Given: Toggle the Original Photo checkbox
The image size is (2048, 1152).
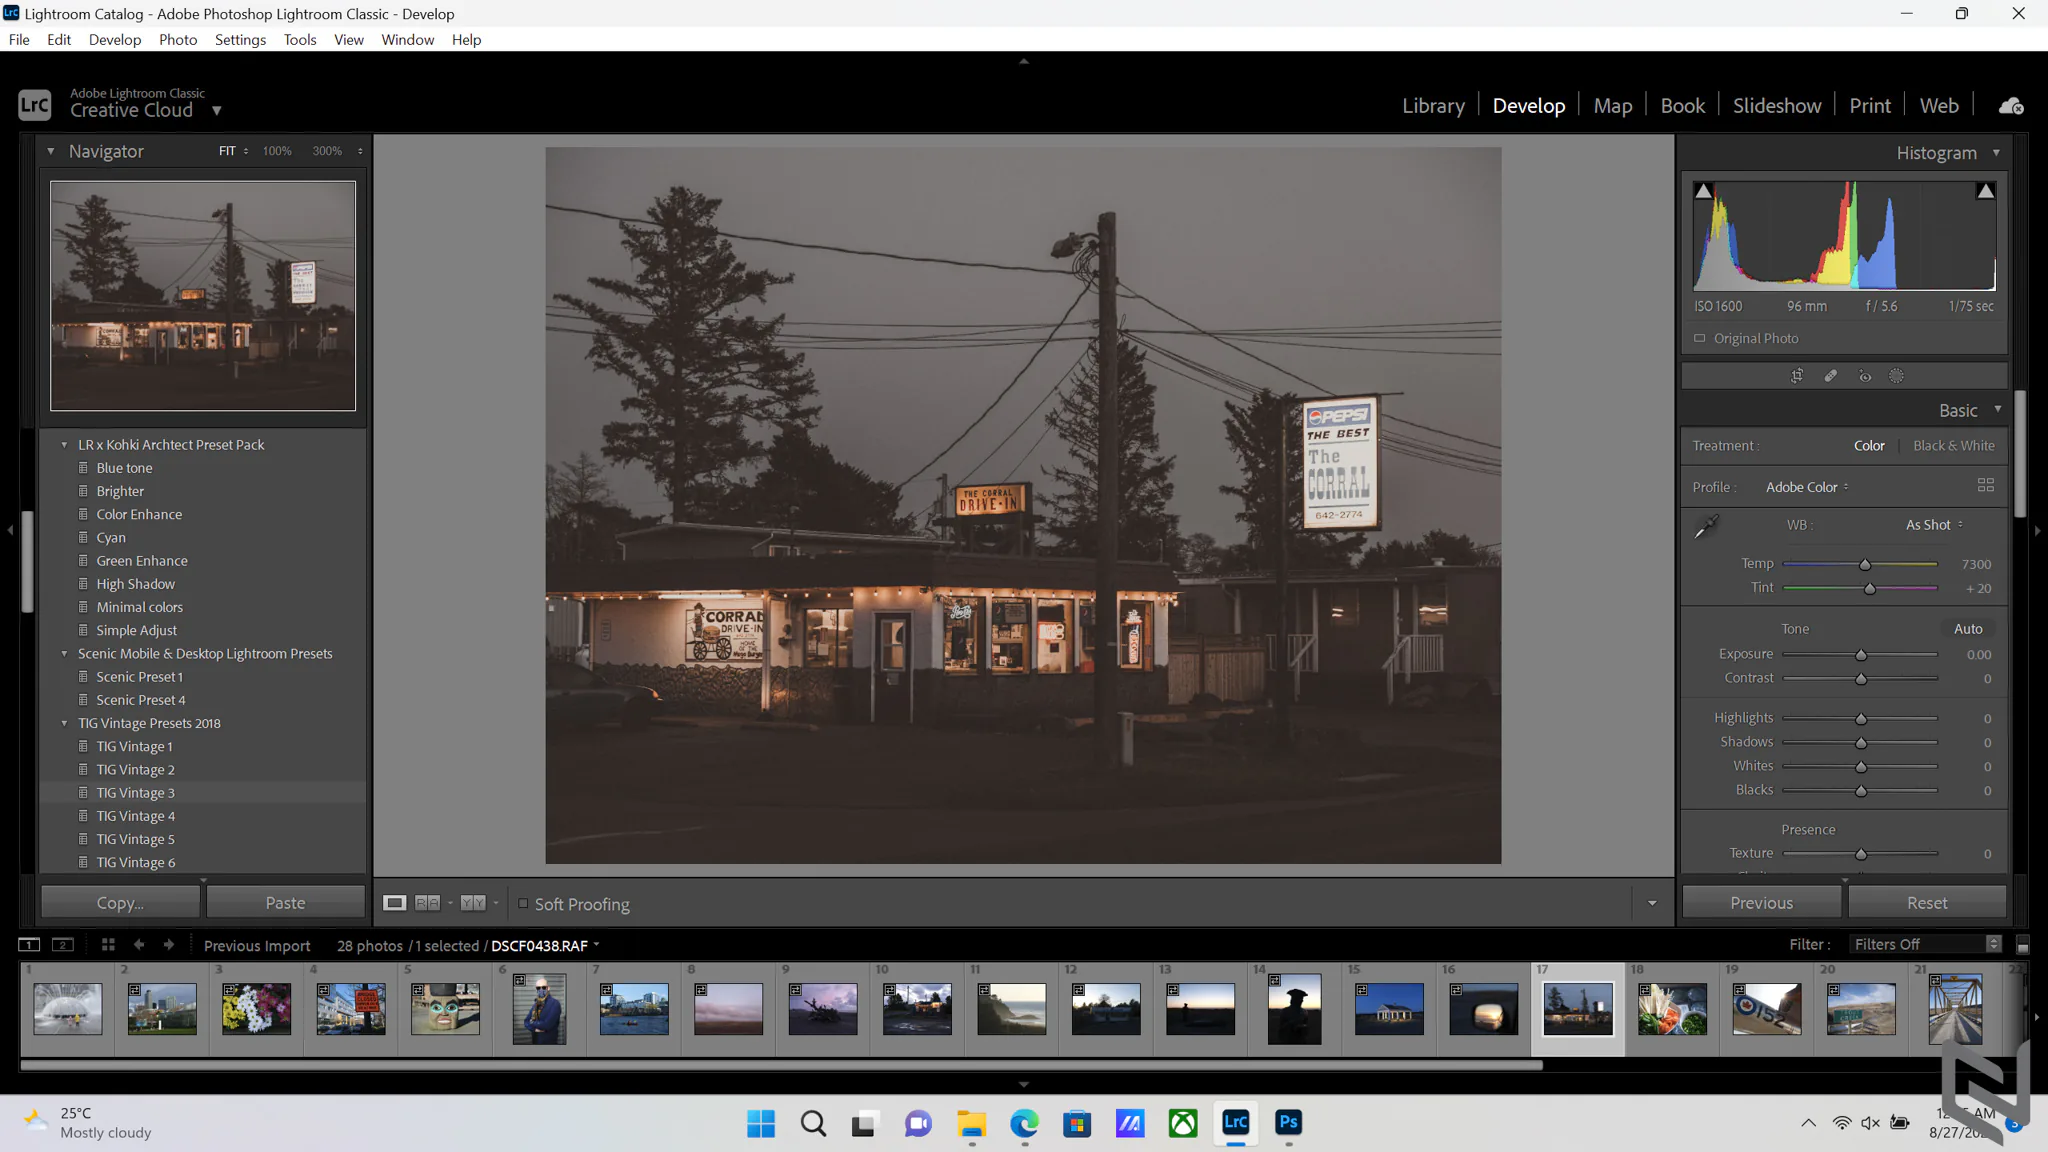Looking at the screenshot, I should click(1699, 338).
